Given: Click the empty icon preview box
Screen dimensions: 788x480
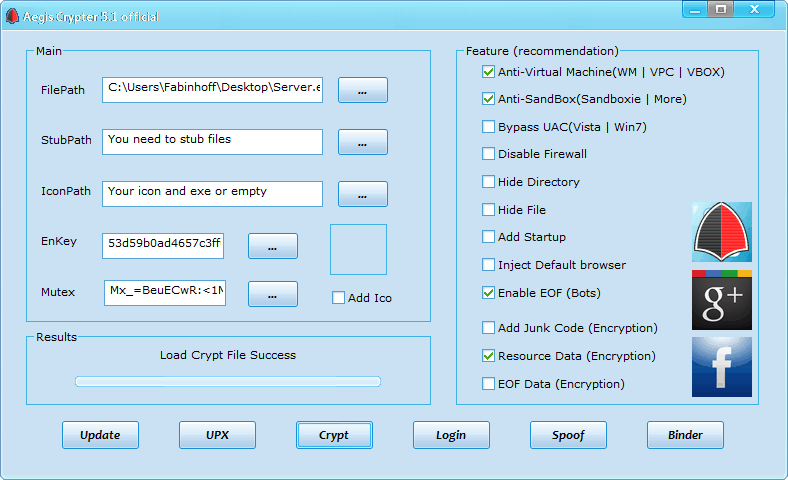Looking at the screenshot, I should point(358,249).
